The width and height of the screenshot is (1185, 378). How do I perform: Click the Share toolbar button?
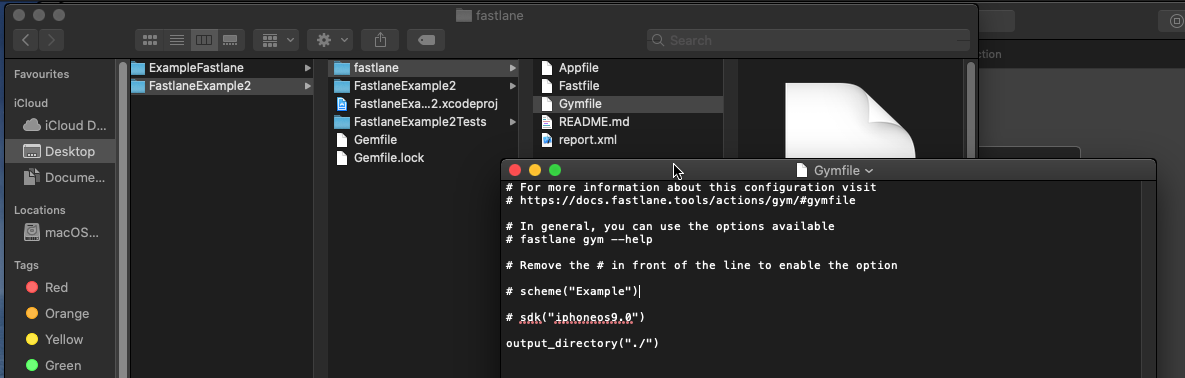[380, 40]
